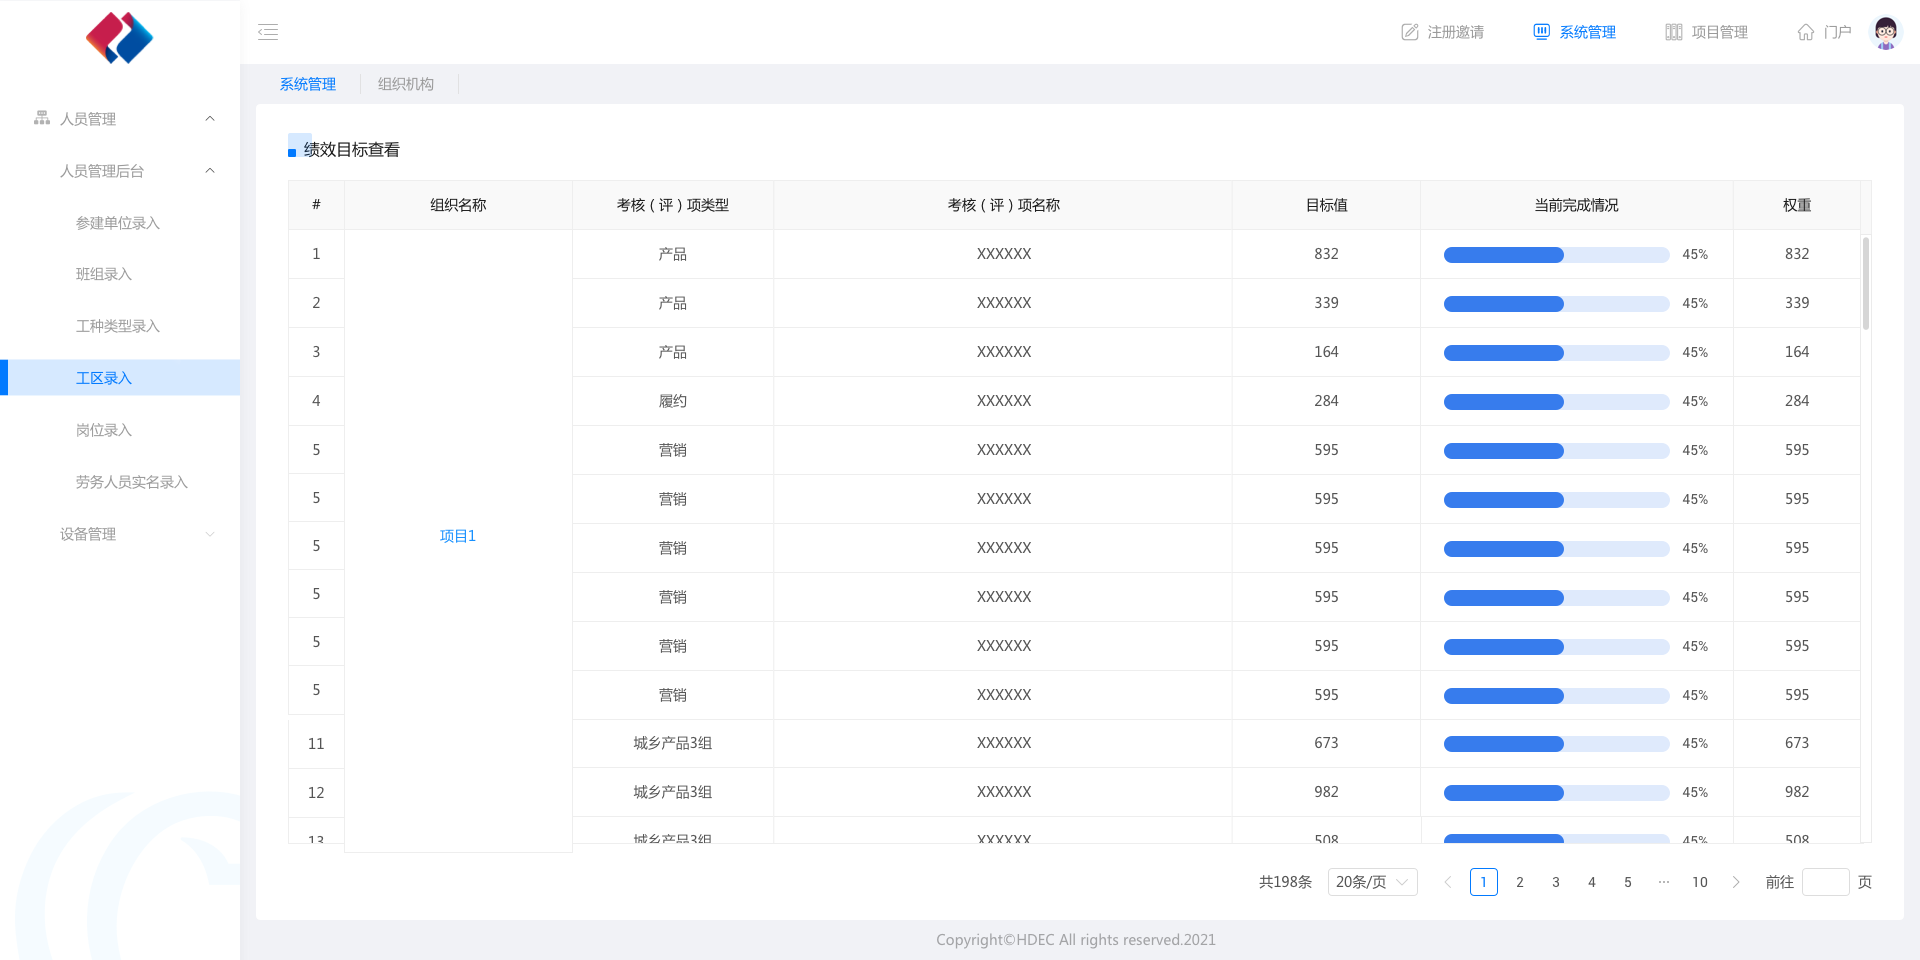The width and height of the screenshot is (1920, 960).
Task: Switch to the 组织机构 tab
Action: click(x=406, y=84)
